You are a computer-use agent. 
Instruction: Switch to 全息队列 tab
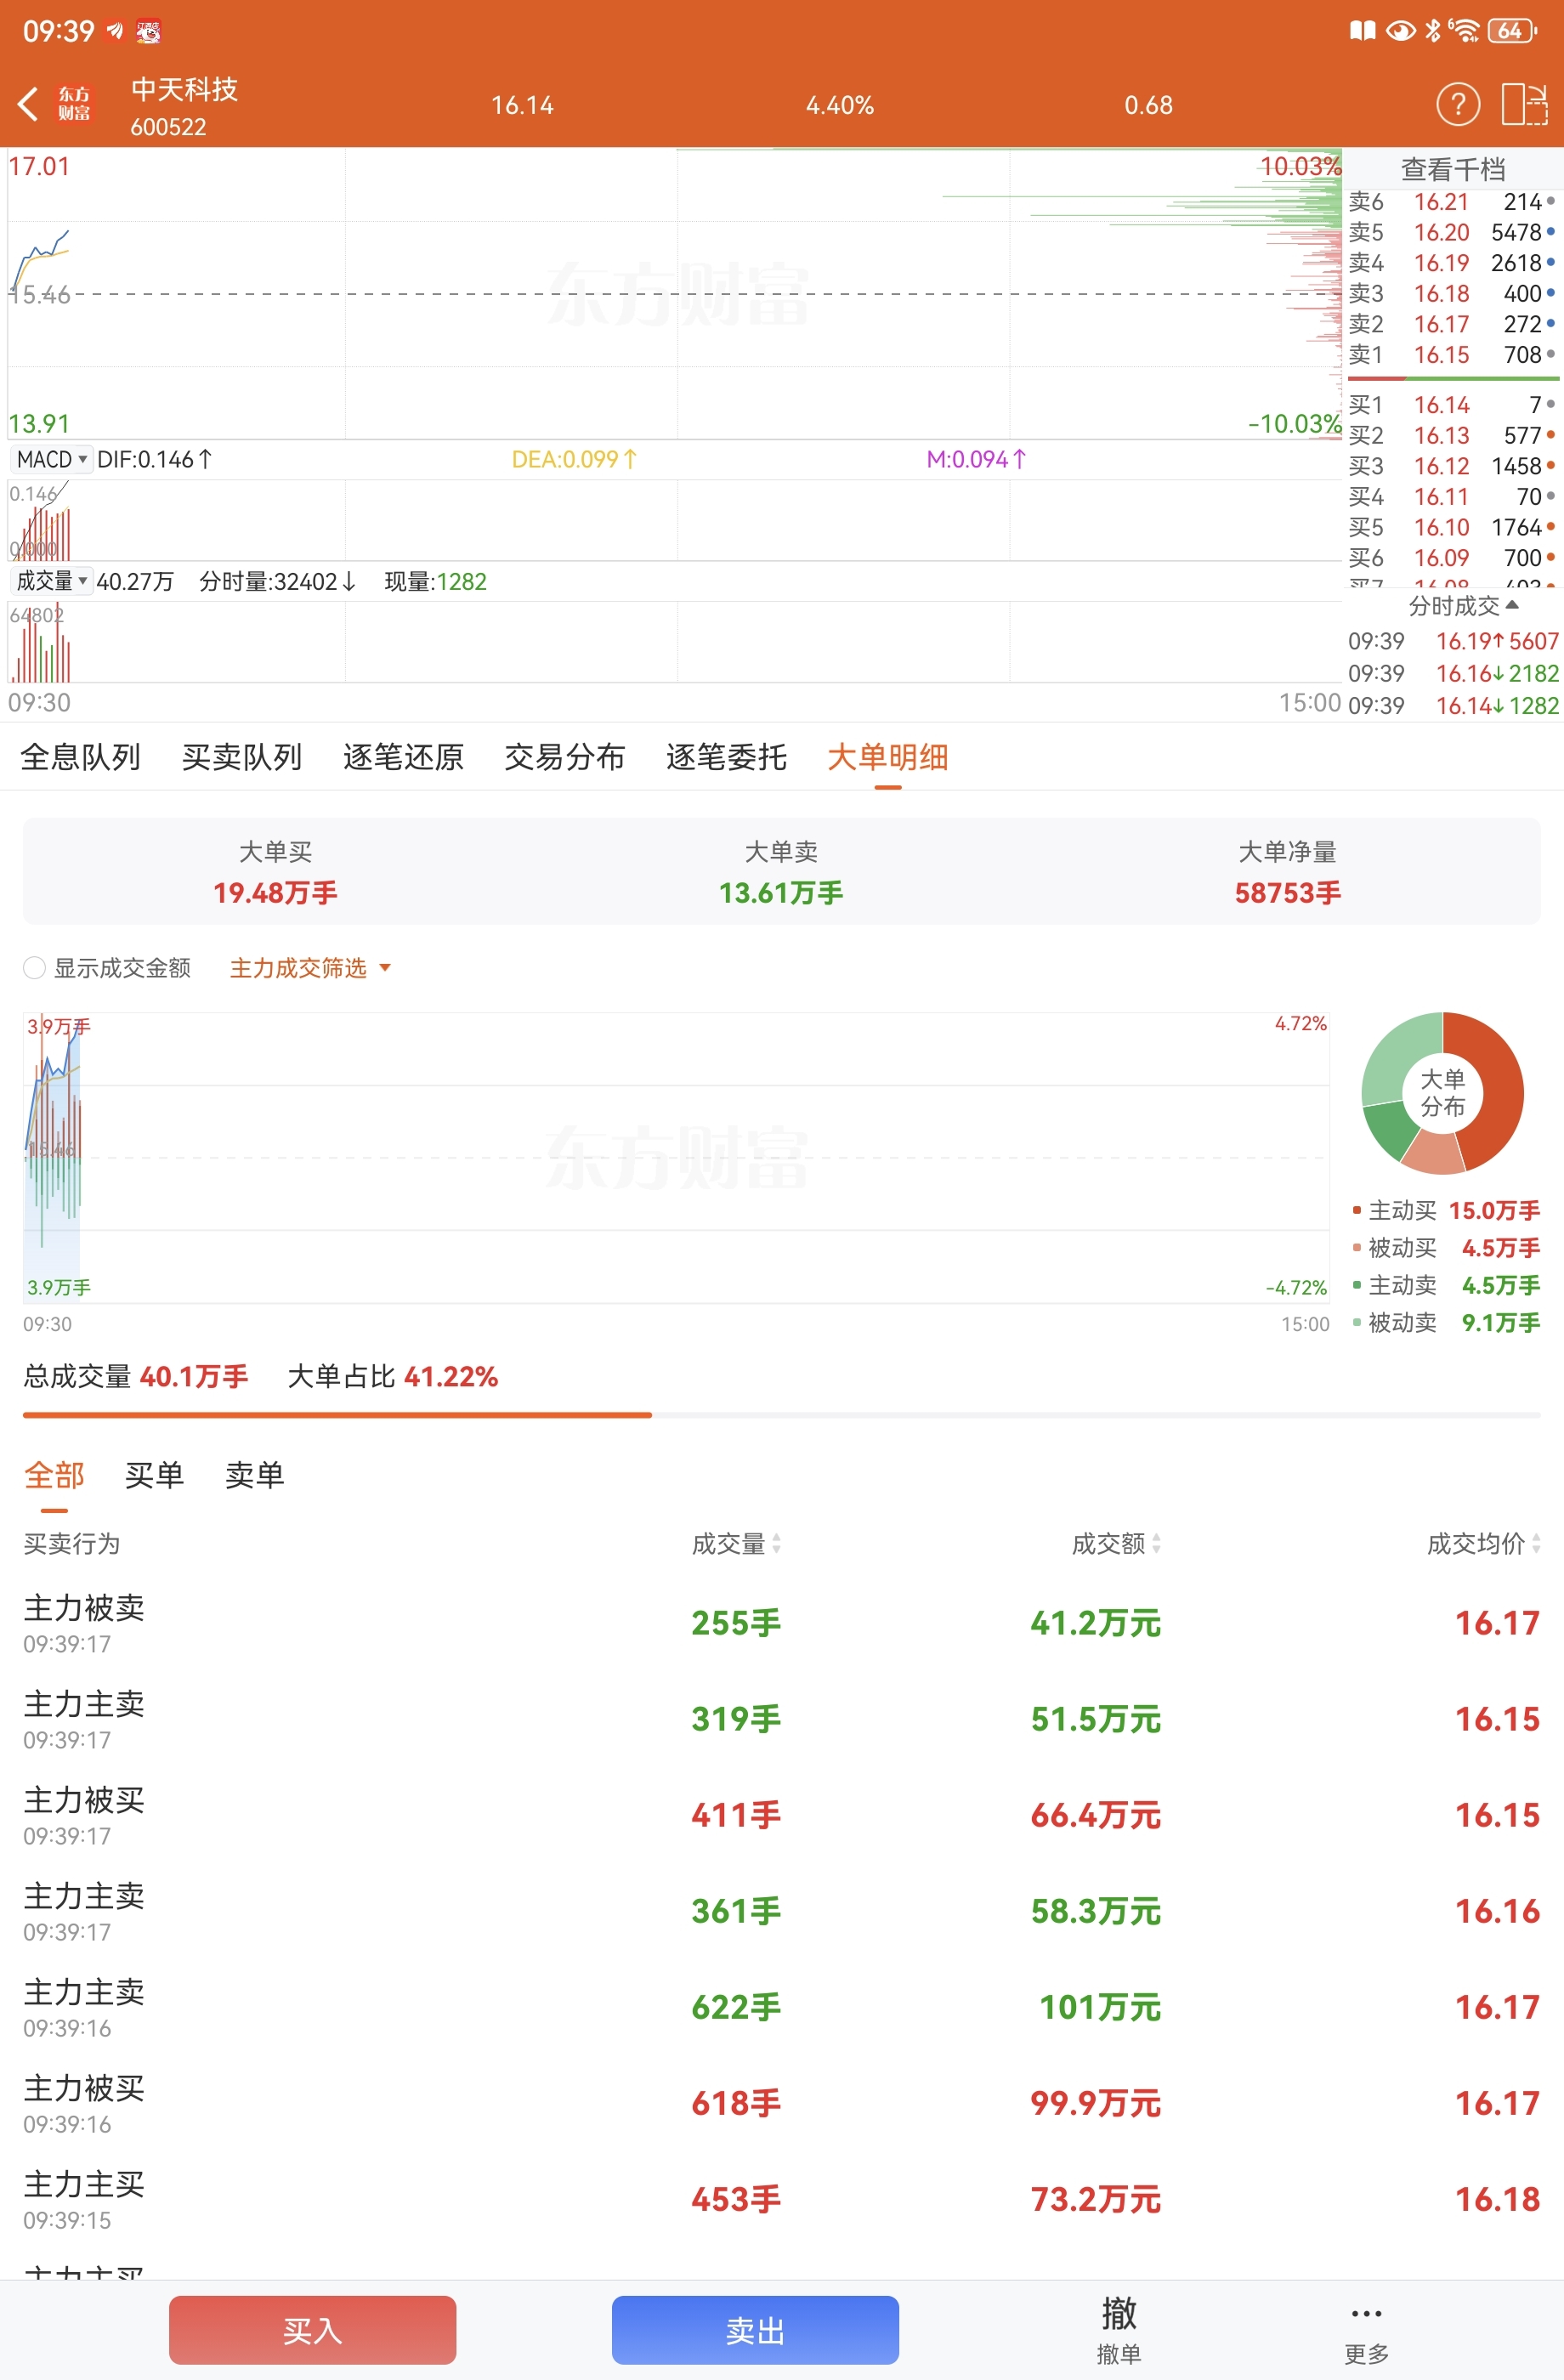pos(80,757)
